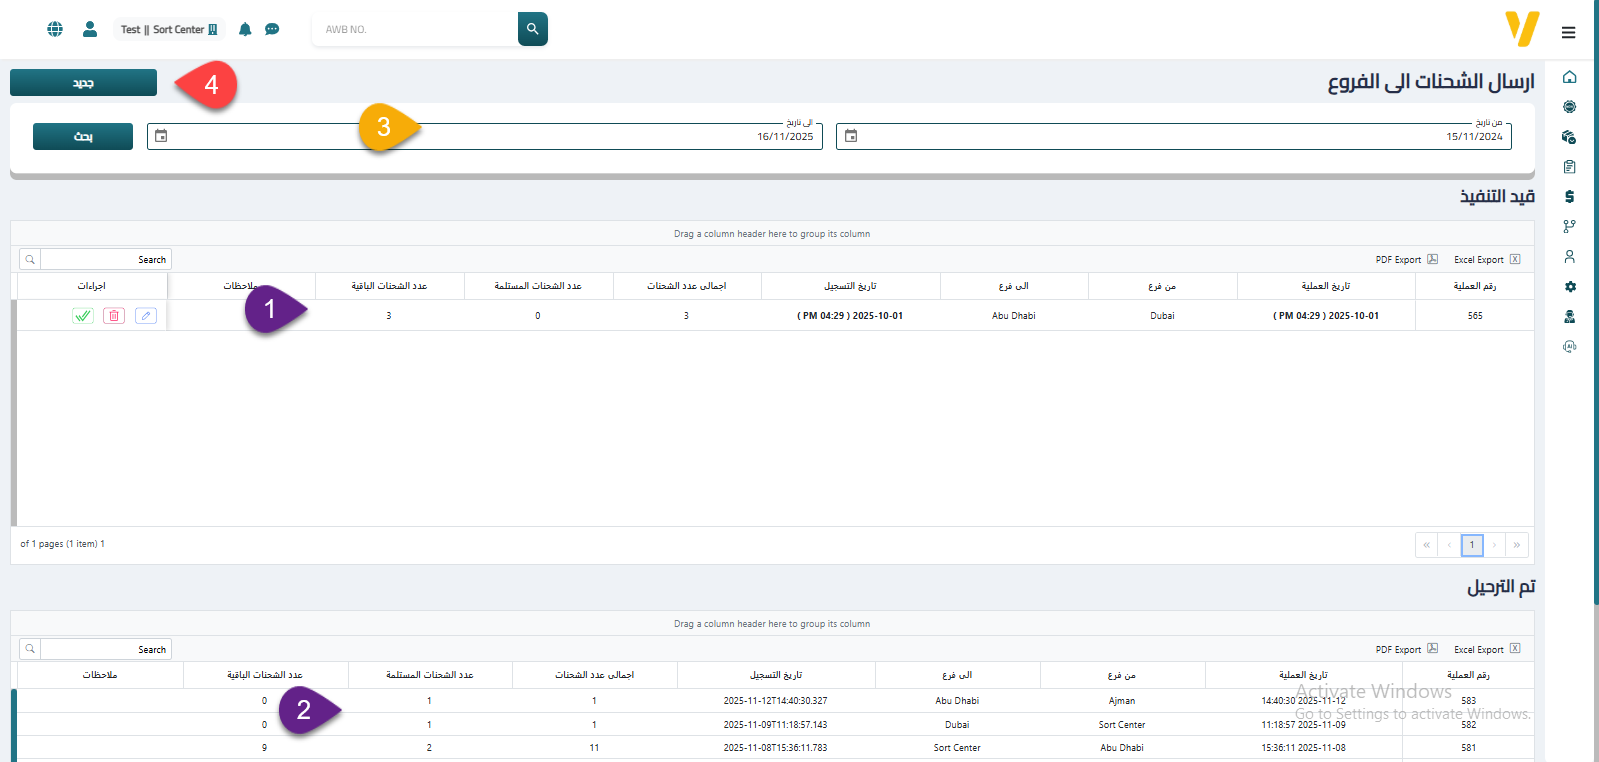Open the Home icon in the sidebar
The width and height of the screenshot is (1599, 762).
click(x=1569, y=77)
